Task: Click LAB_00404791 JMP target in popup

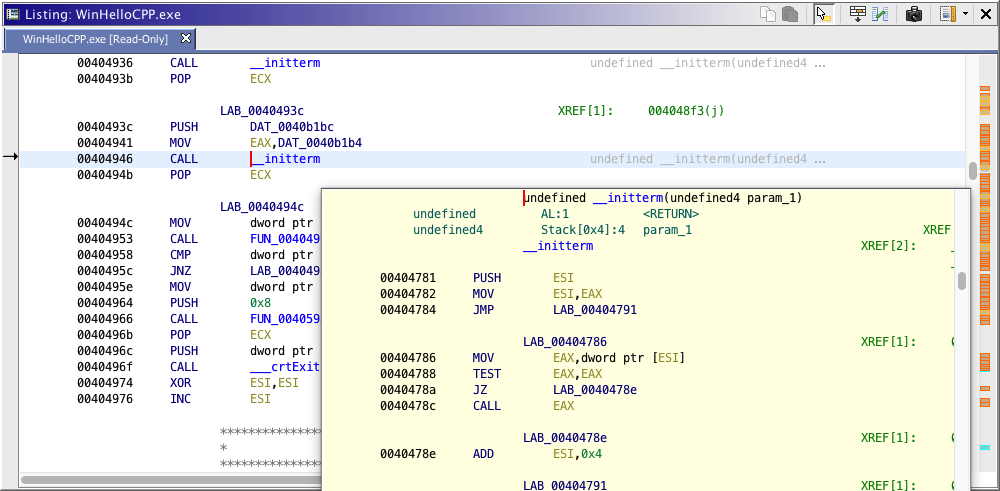Action: coord(594,310)
